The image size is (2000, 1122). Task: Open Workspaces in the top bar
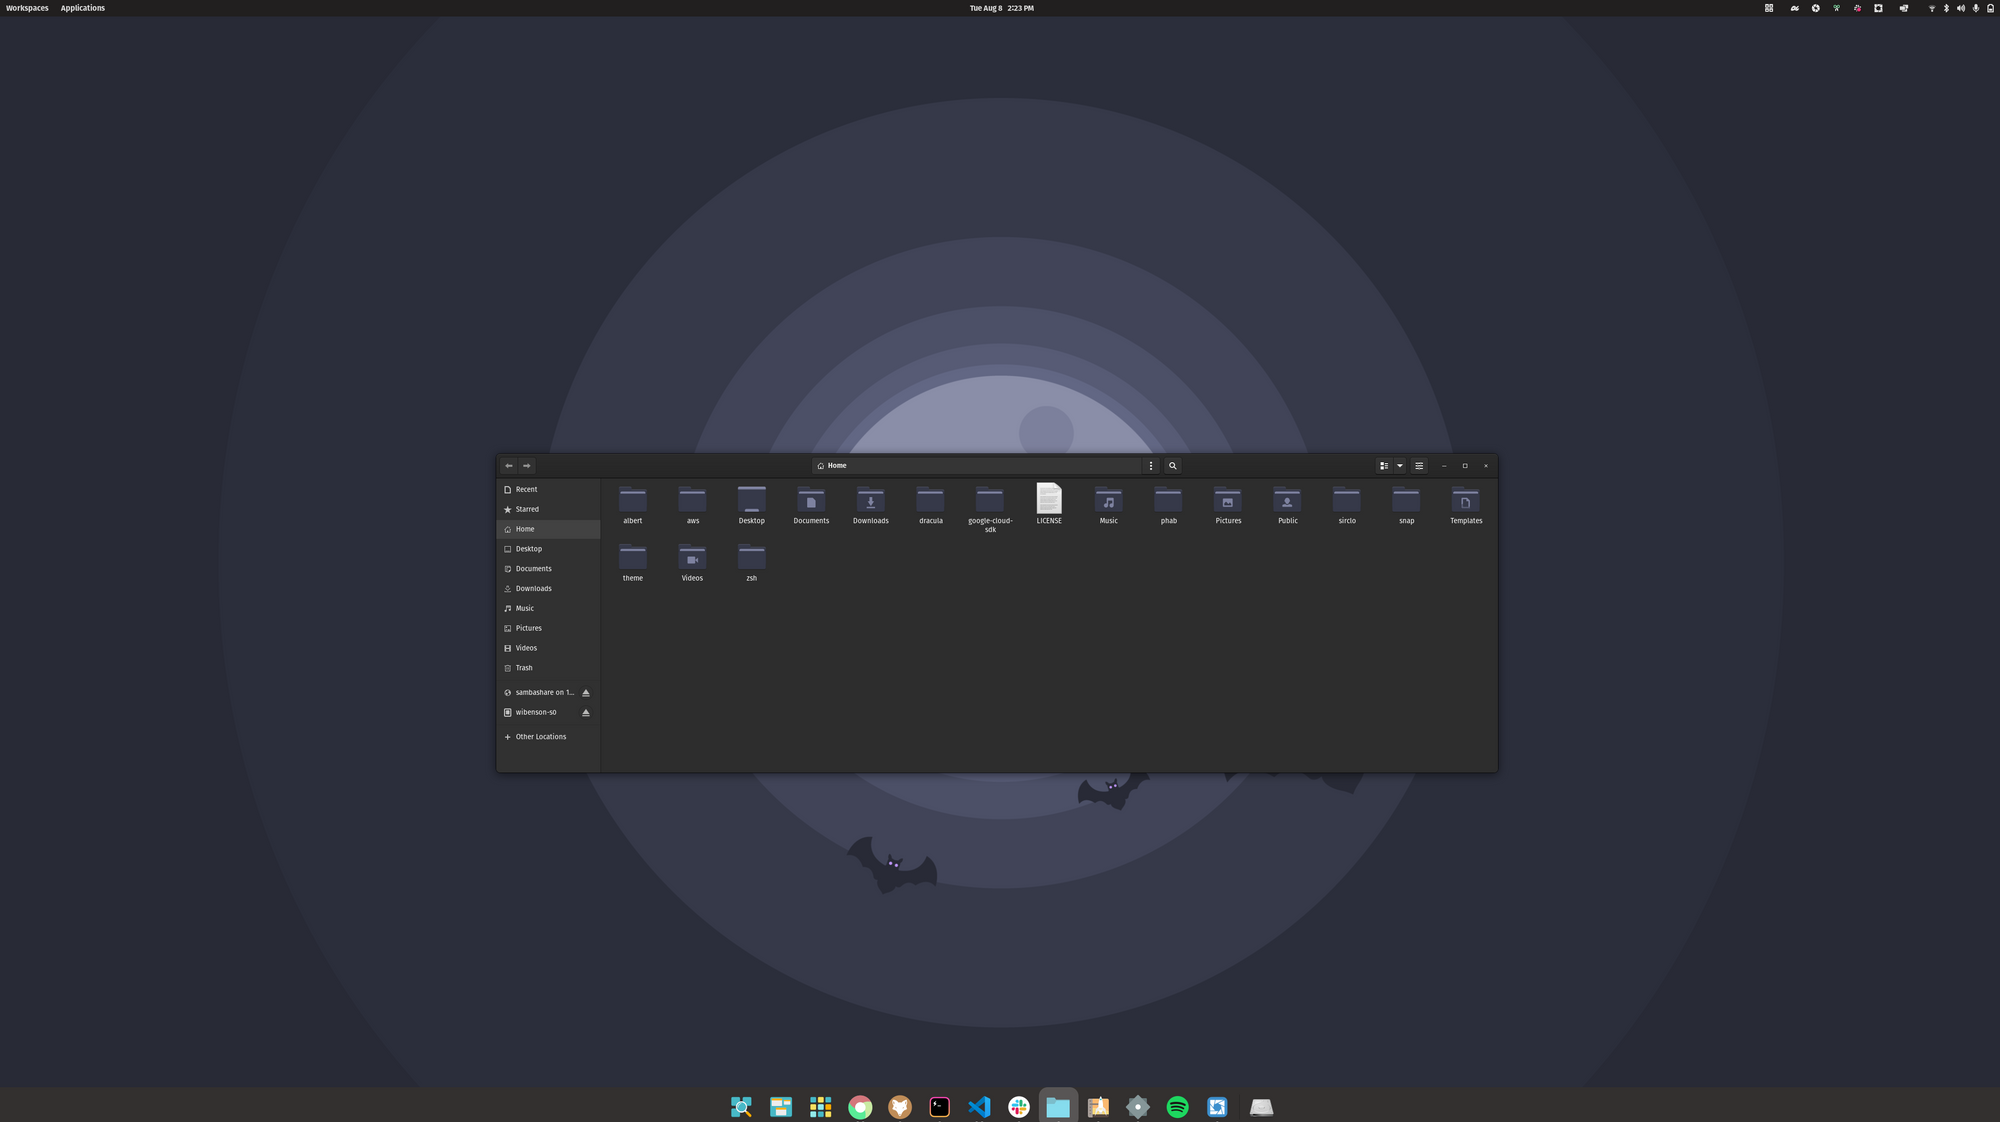[x=27, y=8]
